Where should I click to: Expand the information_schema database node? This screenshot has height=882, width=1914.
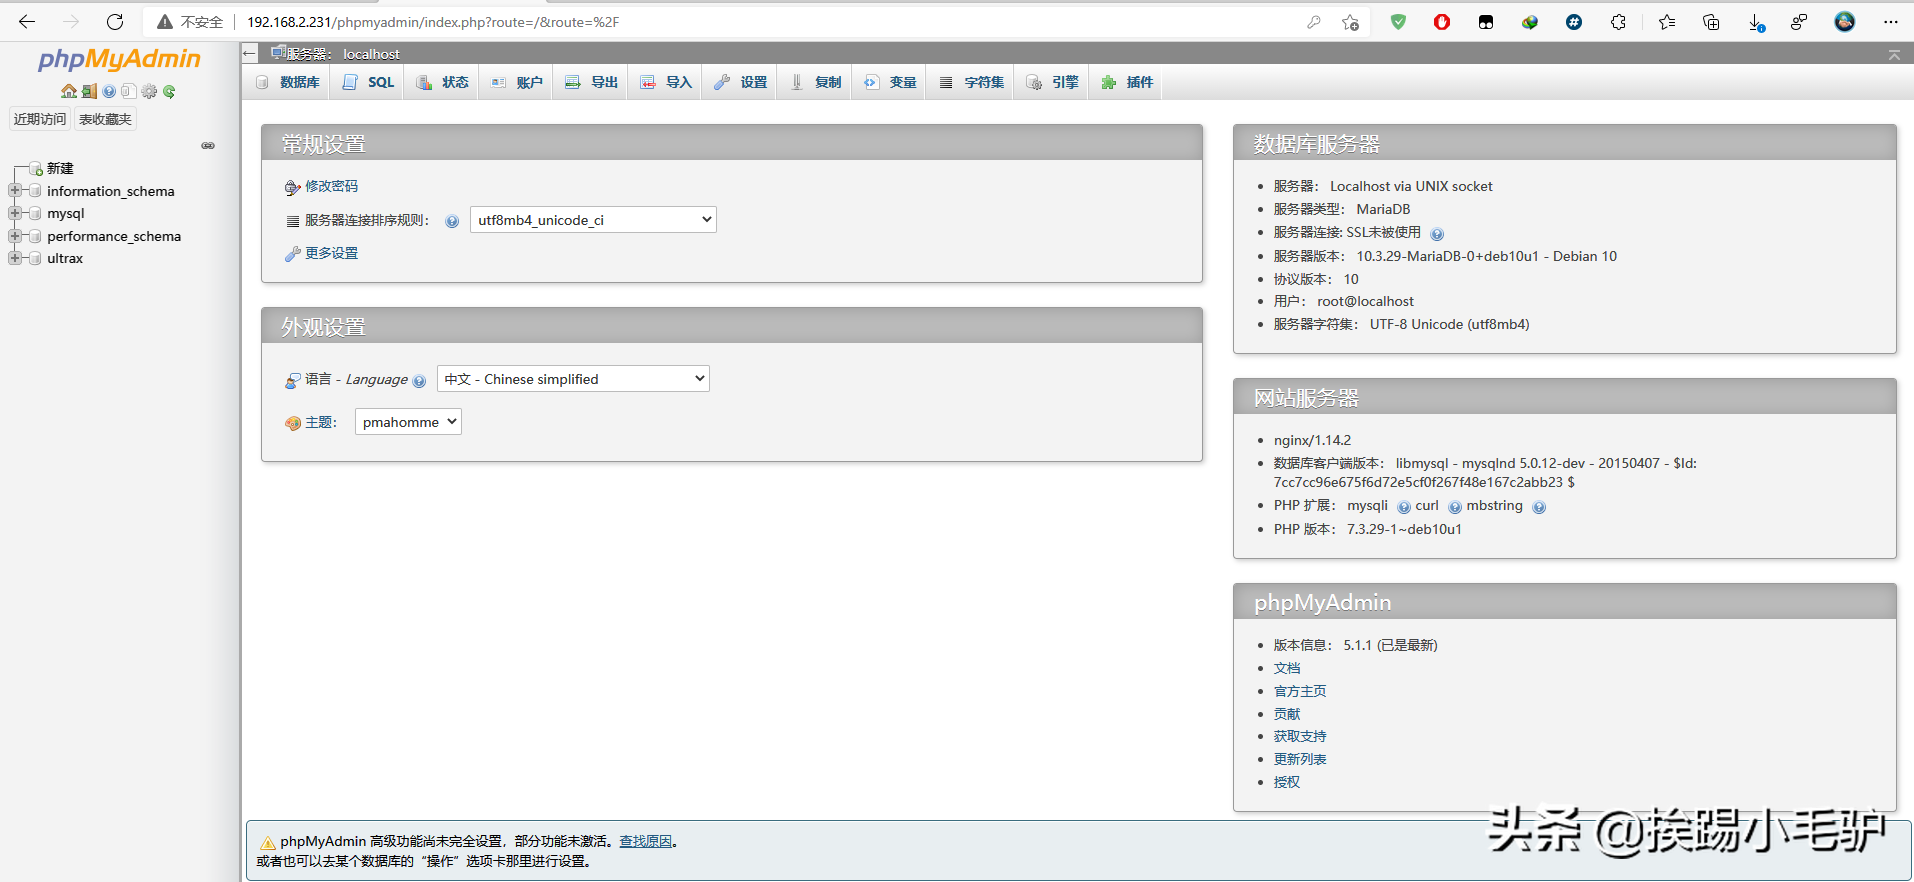pyautogui.click(x=15, y=190)
